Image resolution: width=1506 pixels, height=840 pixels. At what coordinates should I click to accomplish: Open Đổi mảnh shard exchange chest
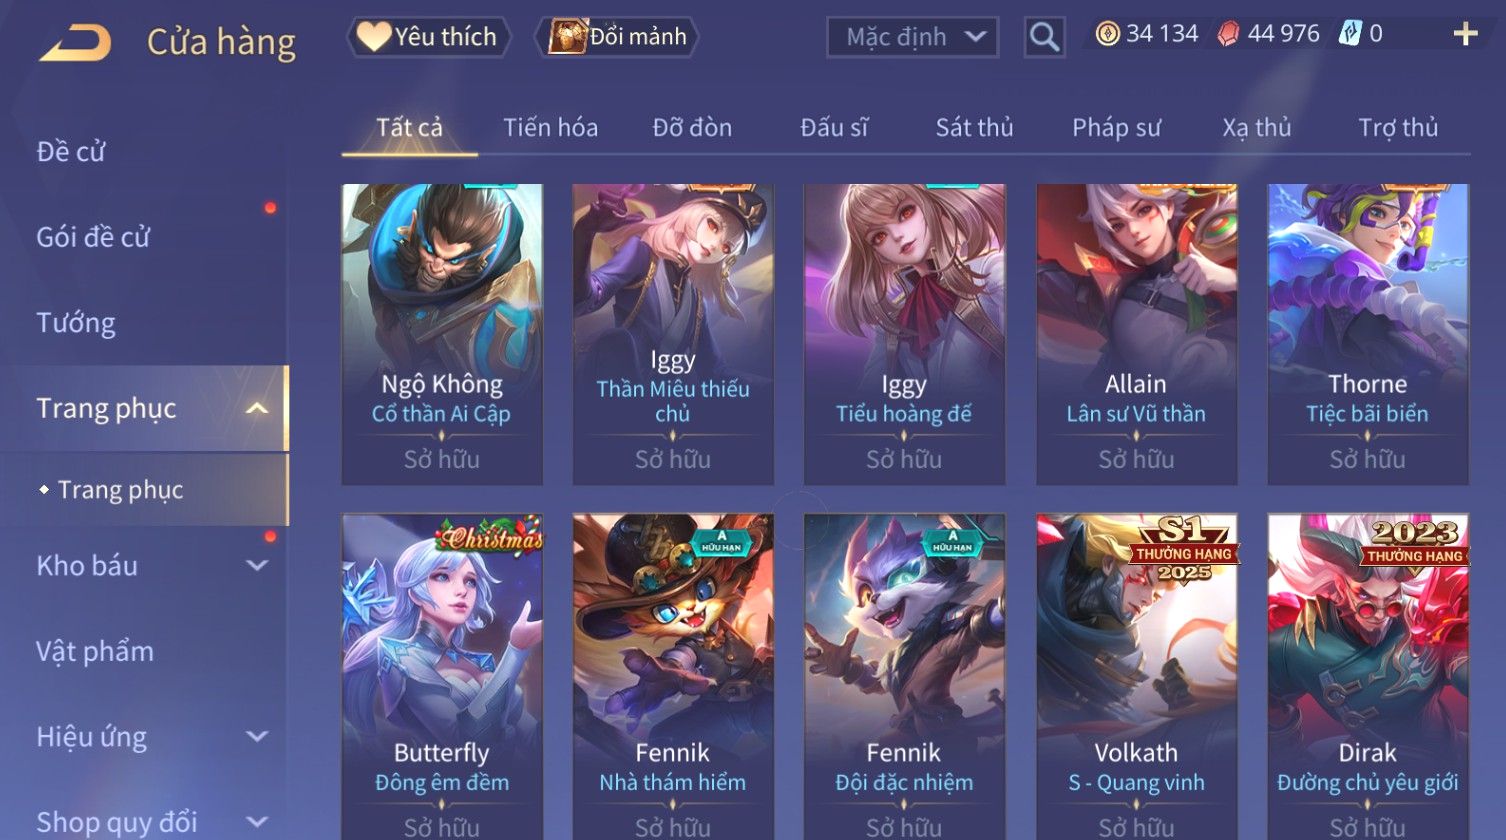(x=617, y=37)
